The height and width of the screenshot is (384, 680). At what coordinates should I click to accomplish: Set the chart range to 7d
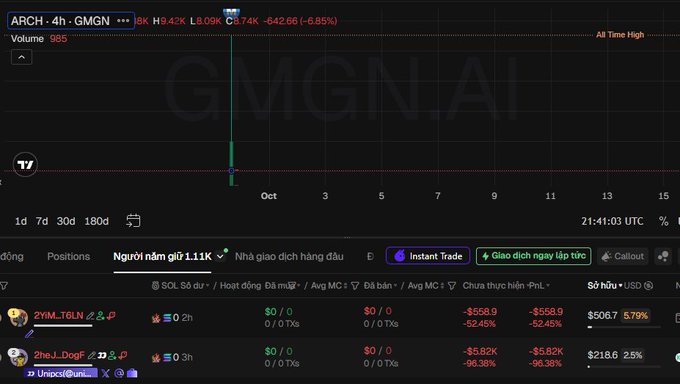(x=42, y=221)
